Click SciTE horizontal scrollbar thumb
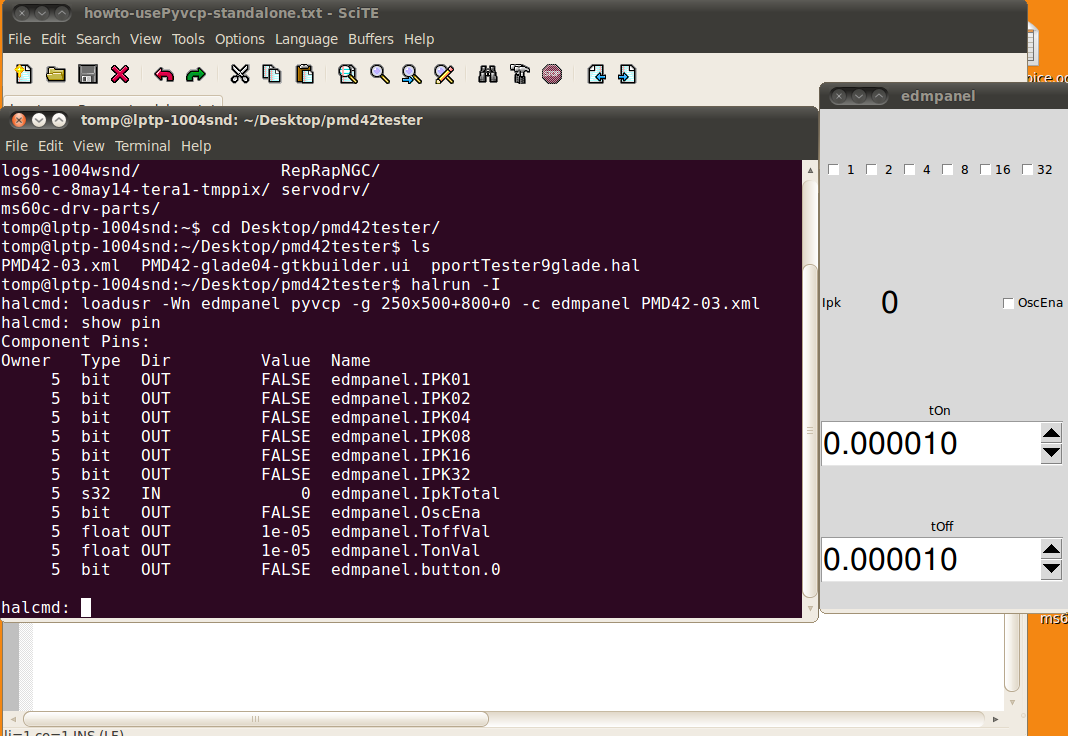This screenshot has height=736, width=1068. pos(255,719)
